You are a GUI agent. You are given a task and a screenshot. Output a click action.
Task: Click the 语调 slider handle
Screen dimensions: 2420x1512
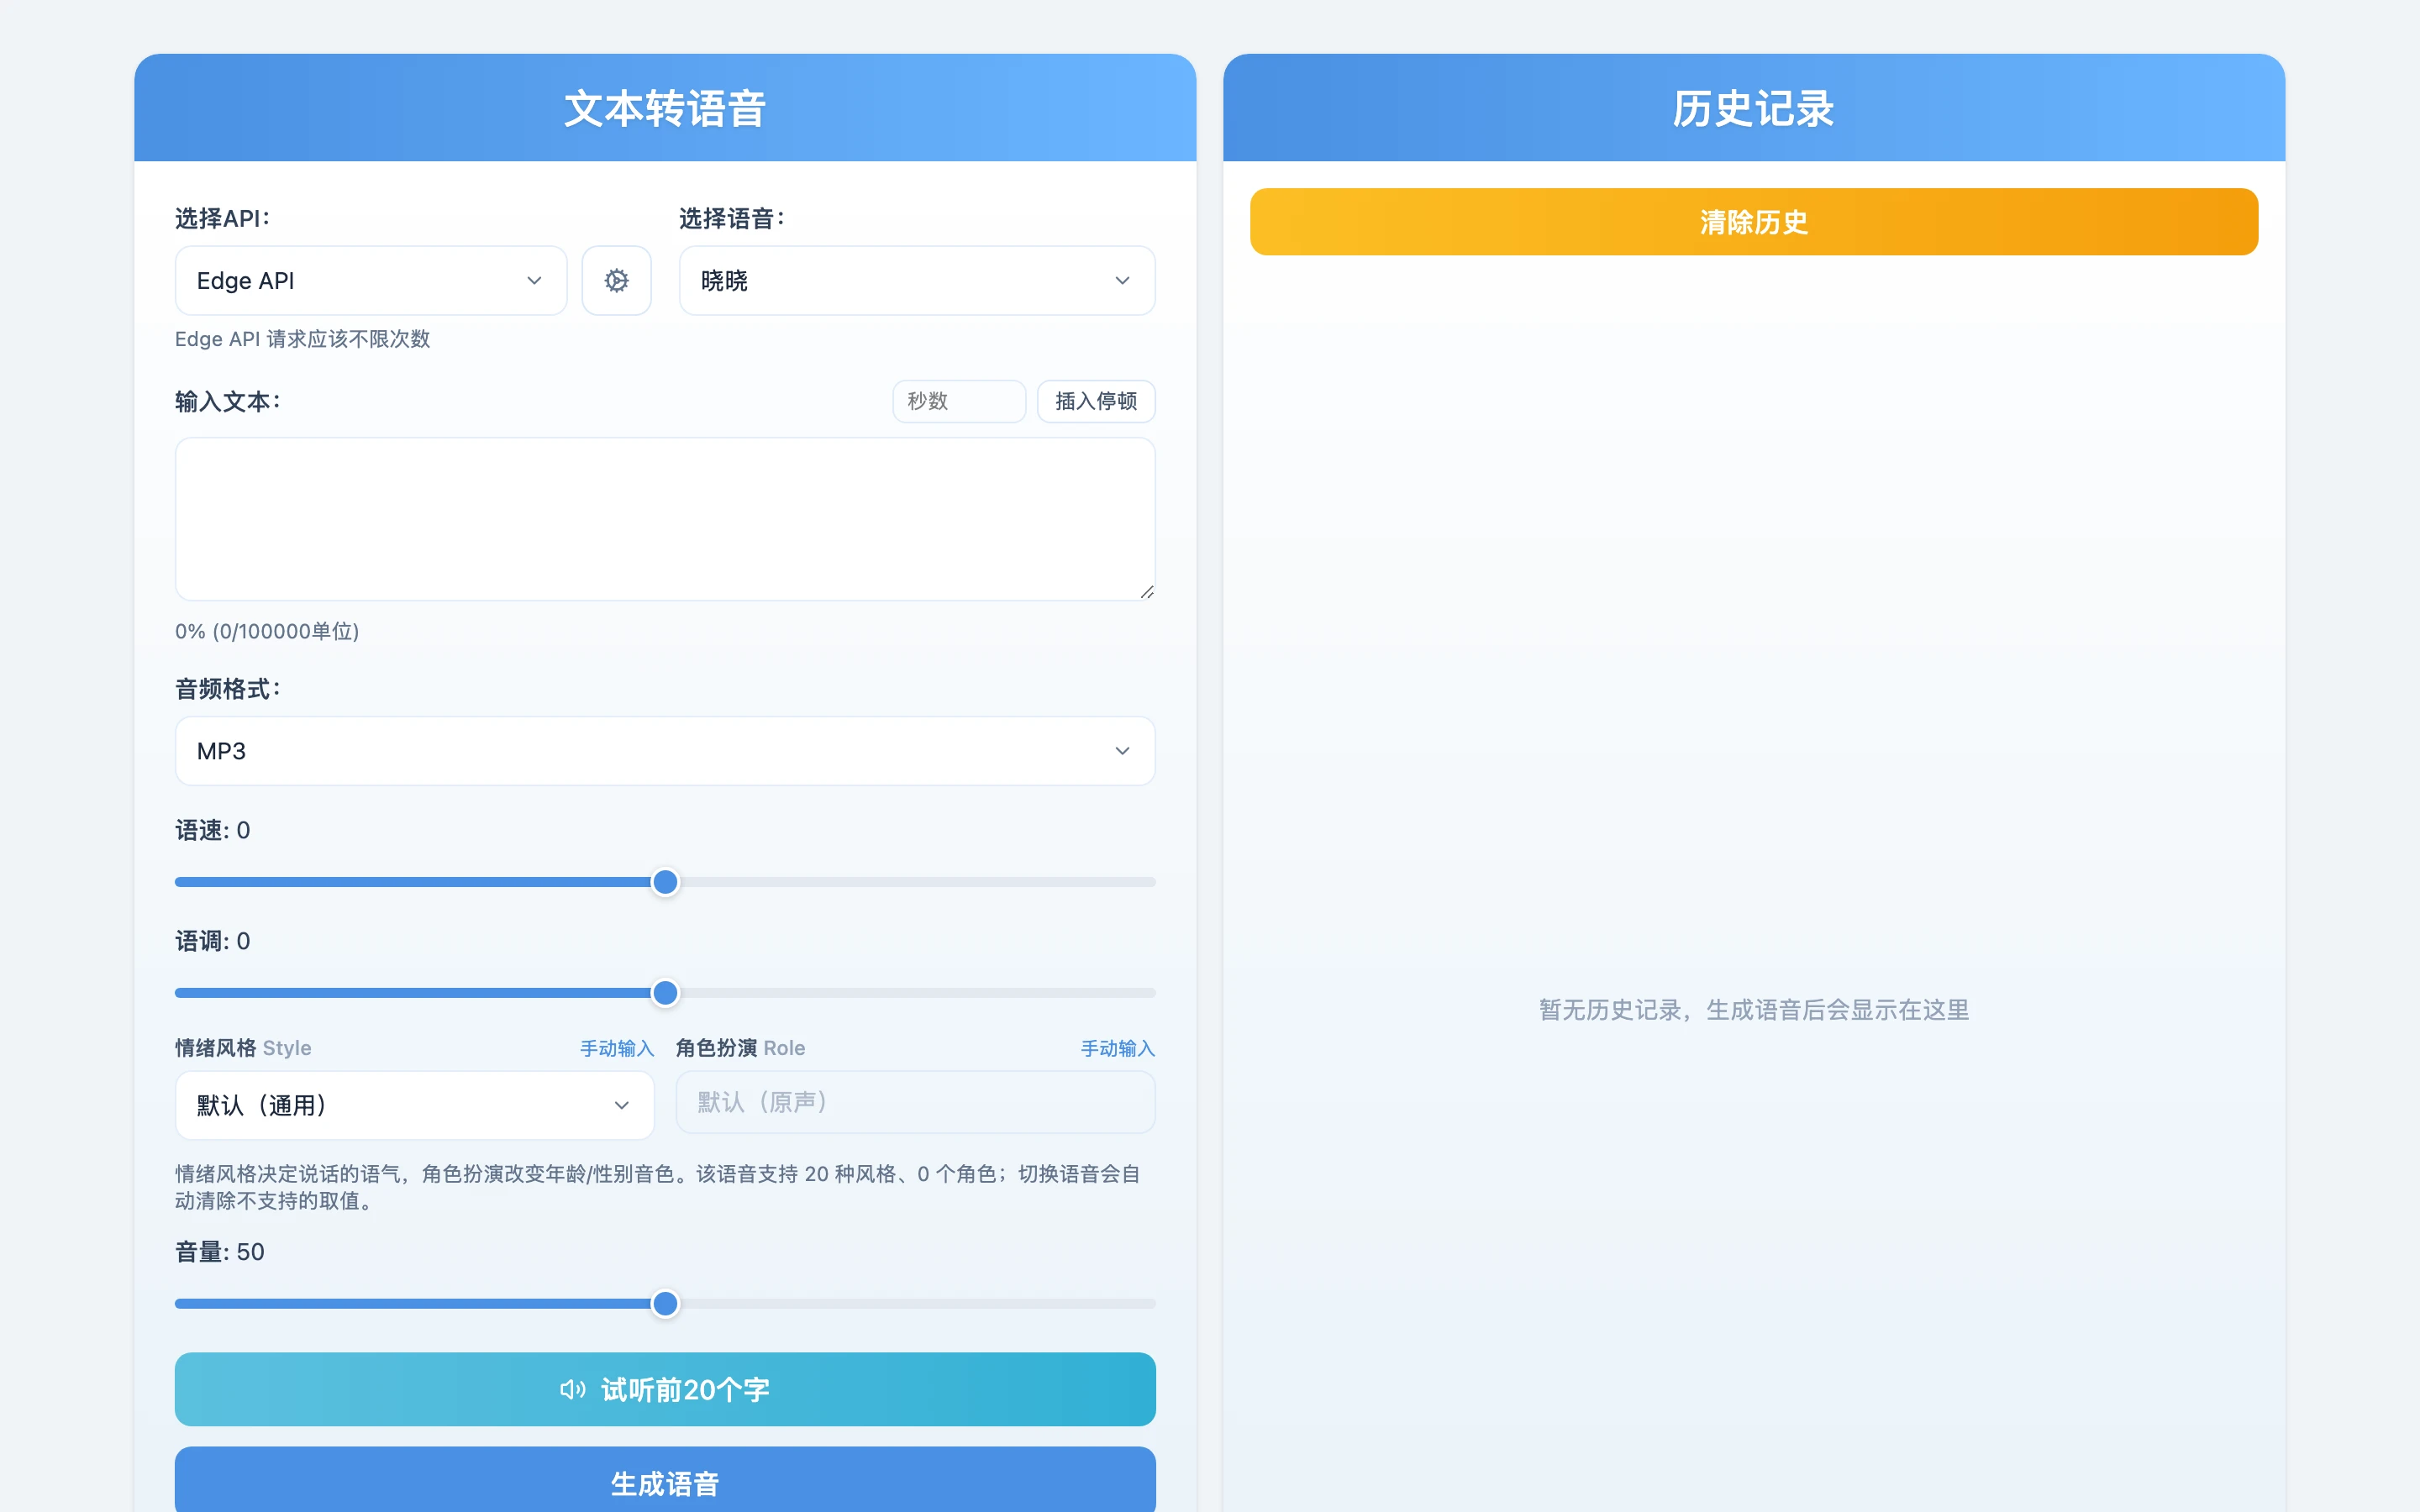click(x=665, y=993)
